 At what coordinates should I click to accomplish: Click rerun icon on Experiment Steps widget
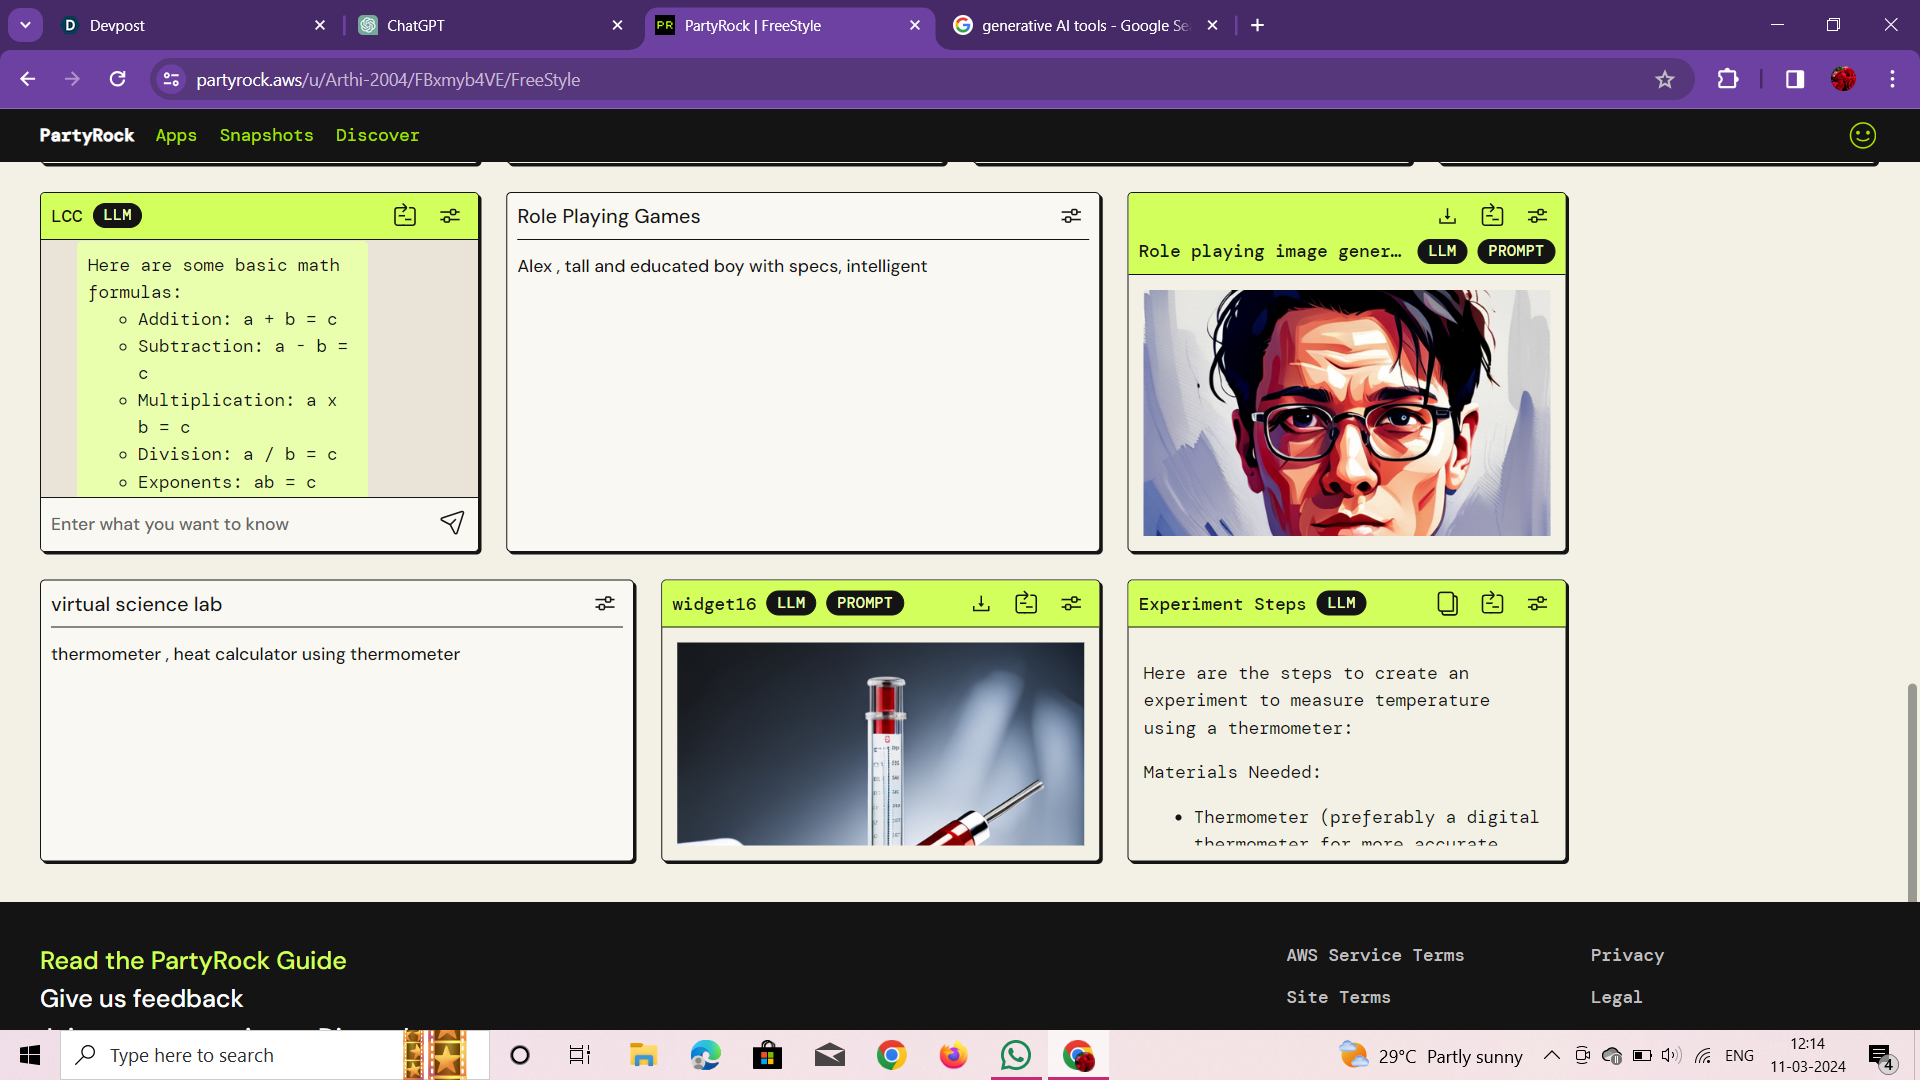pyautogui.click(x=1492, y=603)
